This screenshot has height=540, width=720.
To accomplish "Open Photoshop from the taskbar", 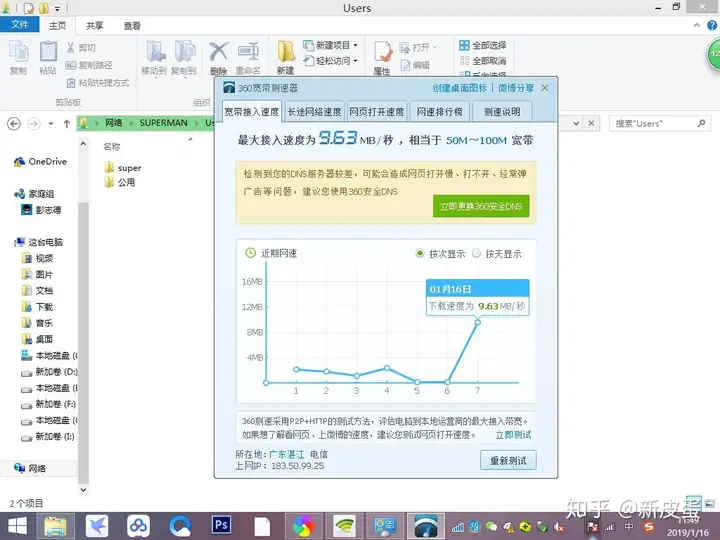I will click(221, 525).
